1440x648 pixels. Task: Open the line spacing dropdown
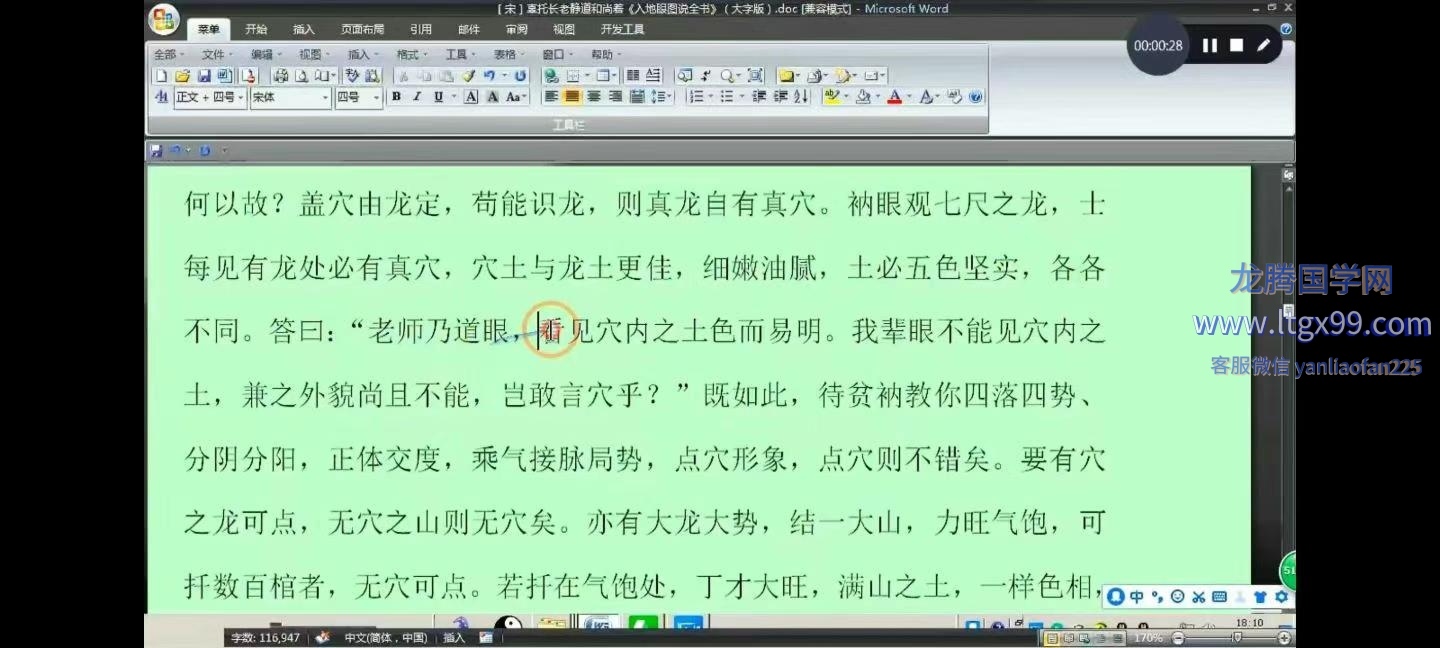click(661, 97)
